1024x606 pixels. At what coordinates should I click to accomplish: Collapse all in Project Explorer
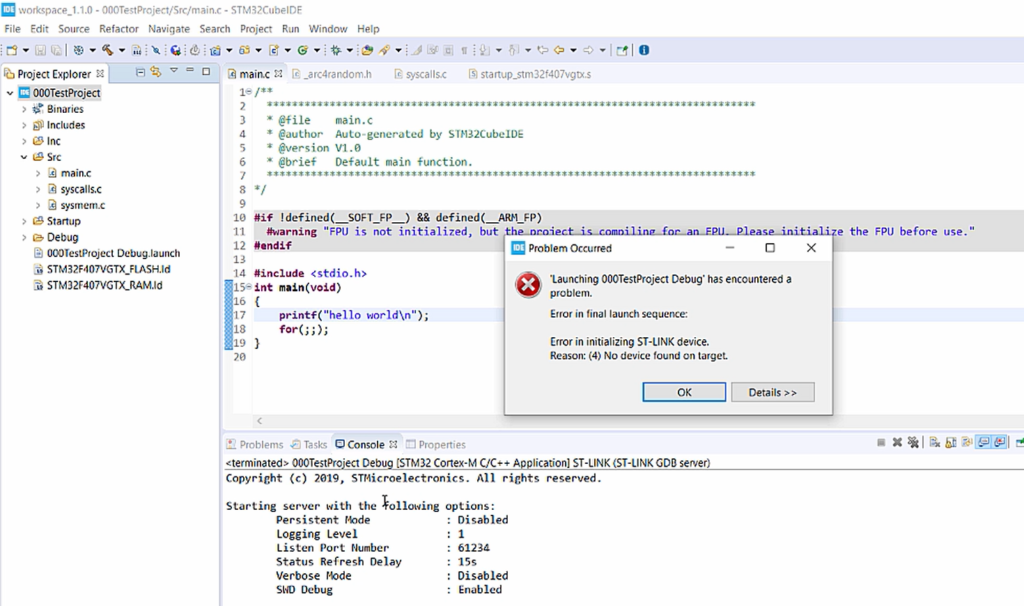pos(140,72)
